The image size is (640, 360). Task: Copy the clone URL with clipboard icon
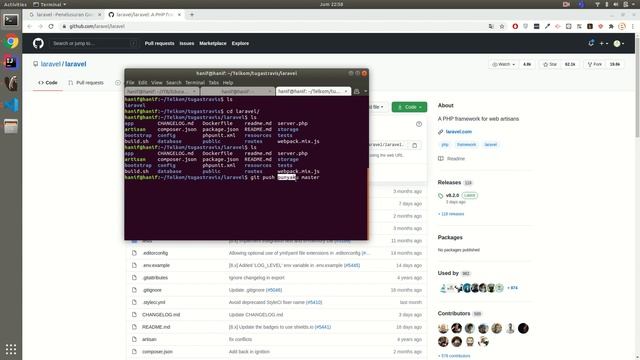[x=415, y=145]
